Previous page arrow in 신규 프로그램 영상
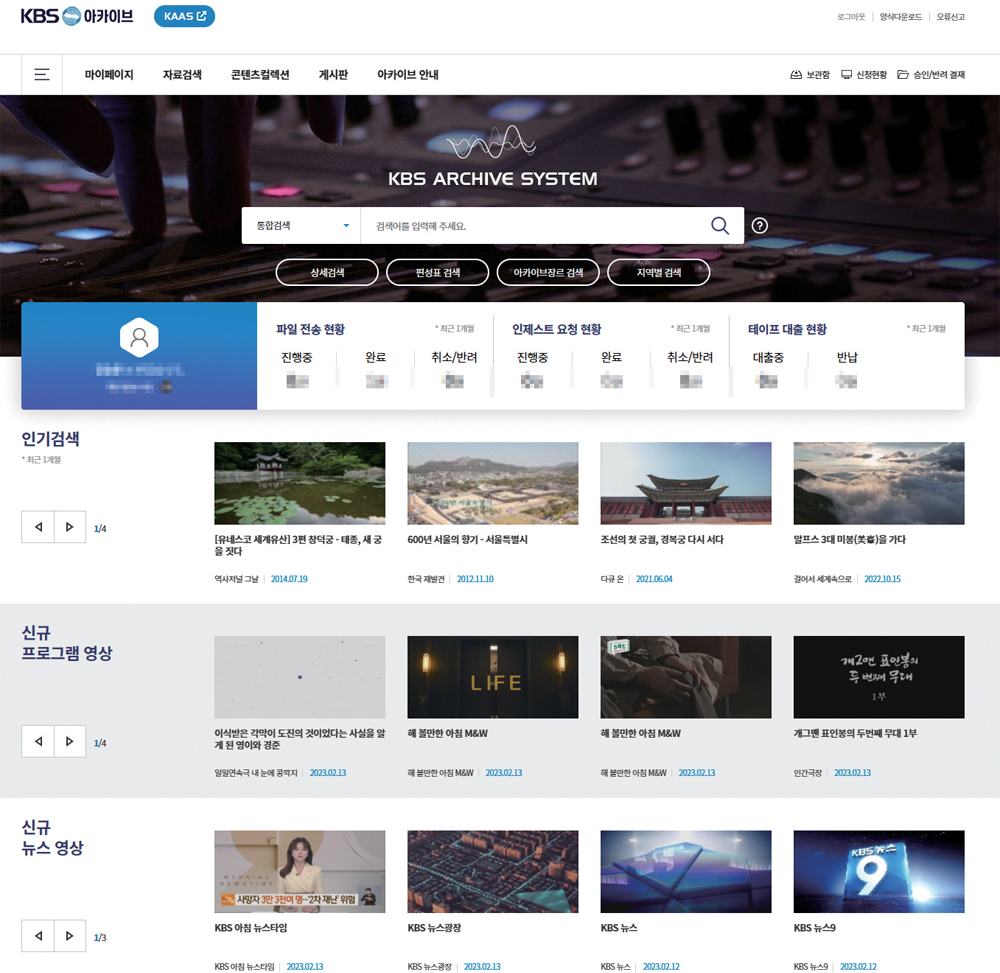This screenshot has width=1000, height=973. click(x=38, y=741)
